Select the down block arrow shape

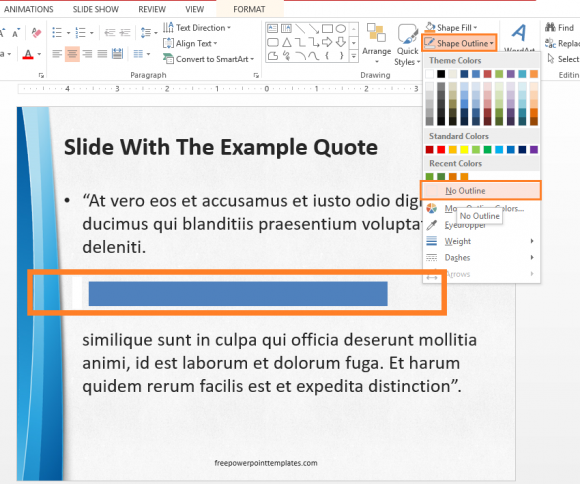tap(341, 42)
